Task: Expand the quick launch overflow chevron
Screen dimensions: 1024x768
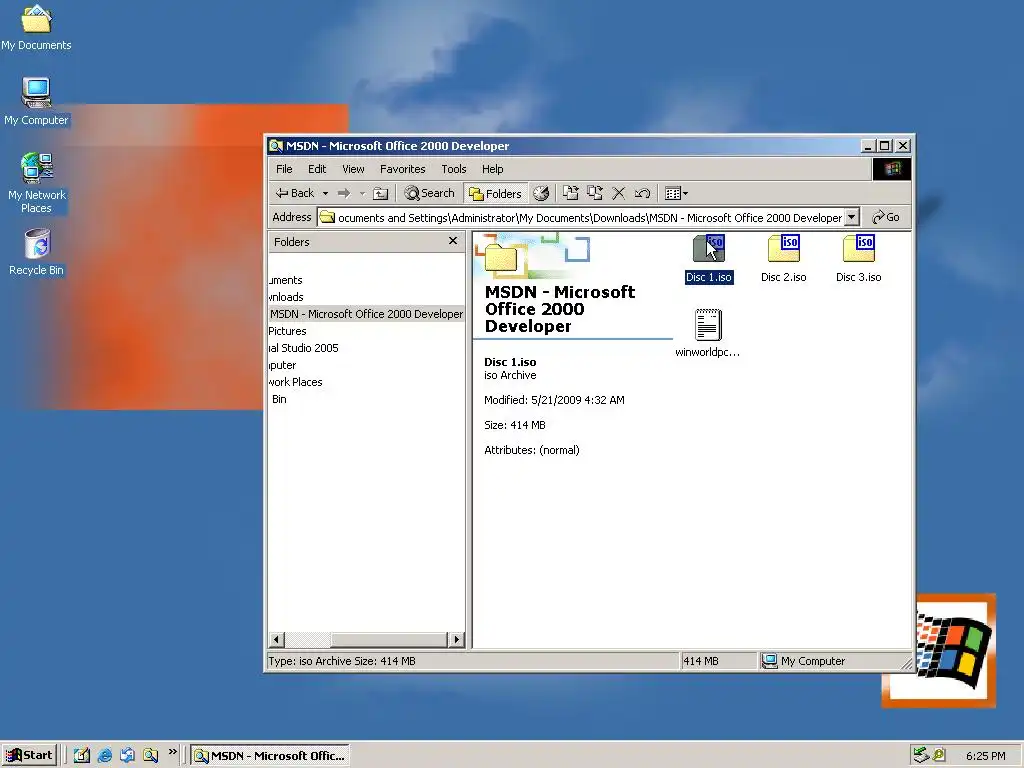Action: [x=172, y=752]
